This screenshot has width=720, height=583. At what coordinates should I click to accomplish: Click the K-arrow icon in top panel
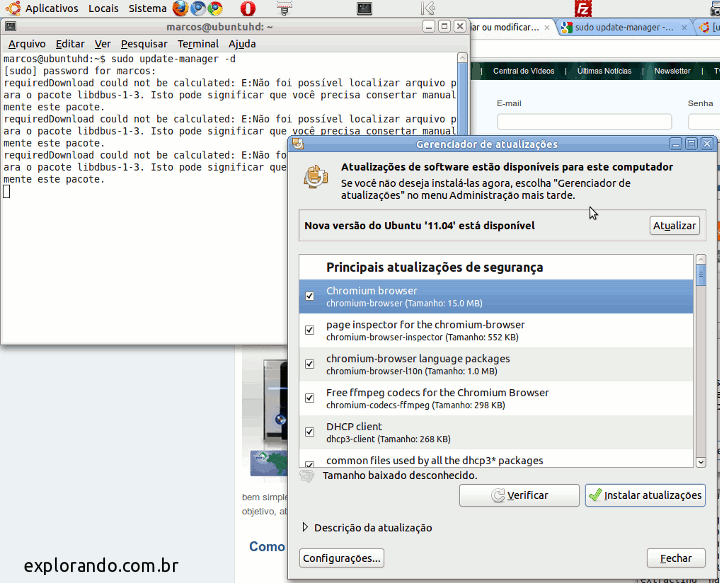[428, 8]
